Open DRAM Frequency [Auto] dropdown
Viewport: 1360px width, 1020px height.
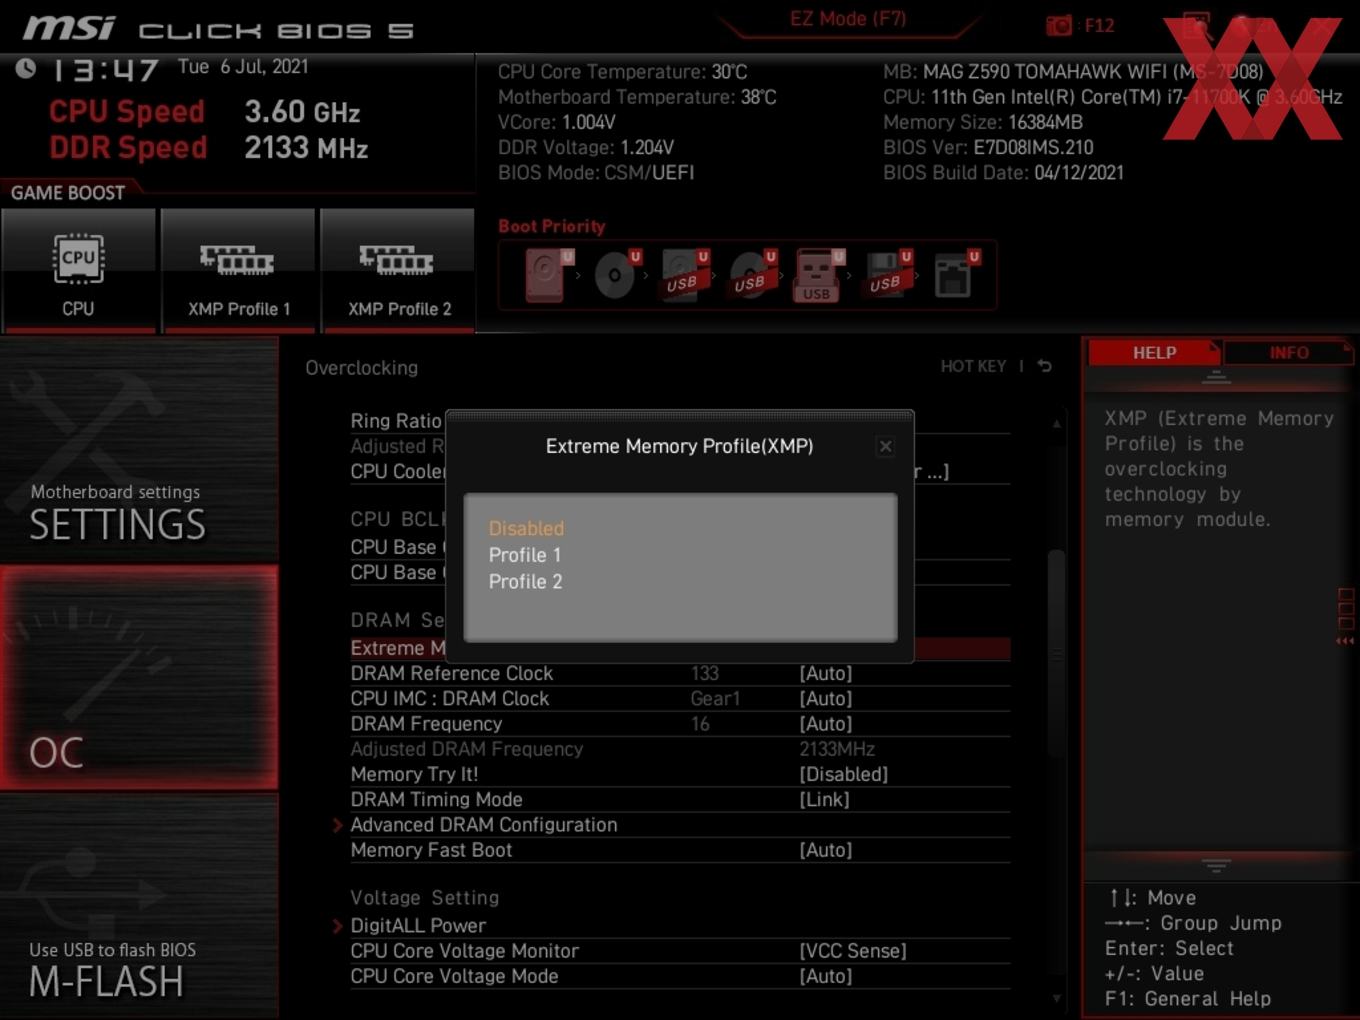point(825,724)
